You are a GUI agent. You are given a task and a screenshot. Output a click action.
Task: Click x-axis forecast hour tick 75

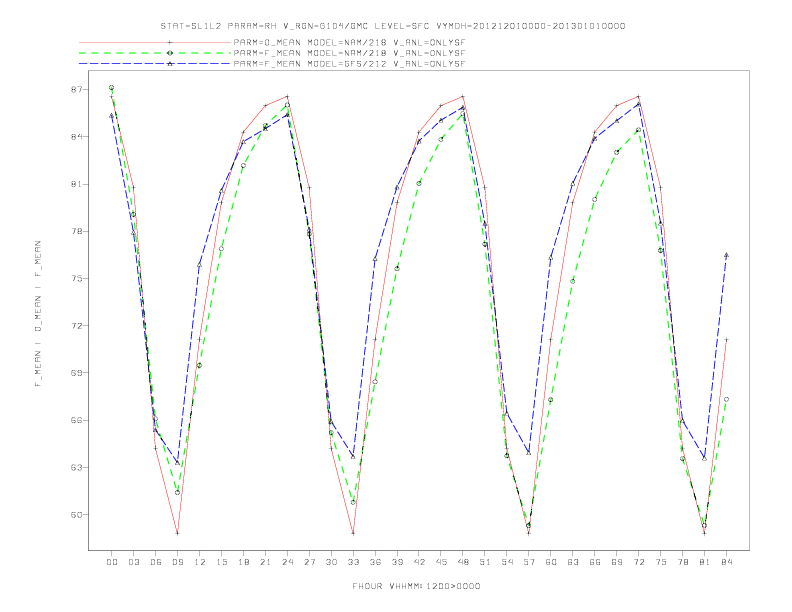coord(661,562)
